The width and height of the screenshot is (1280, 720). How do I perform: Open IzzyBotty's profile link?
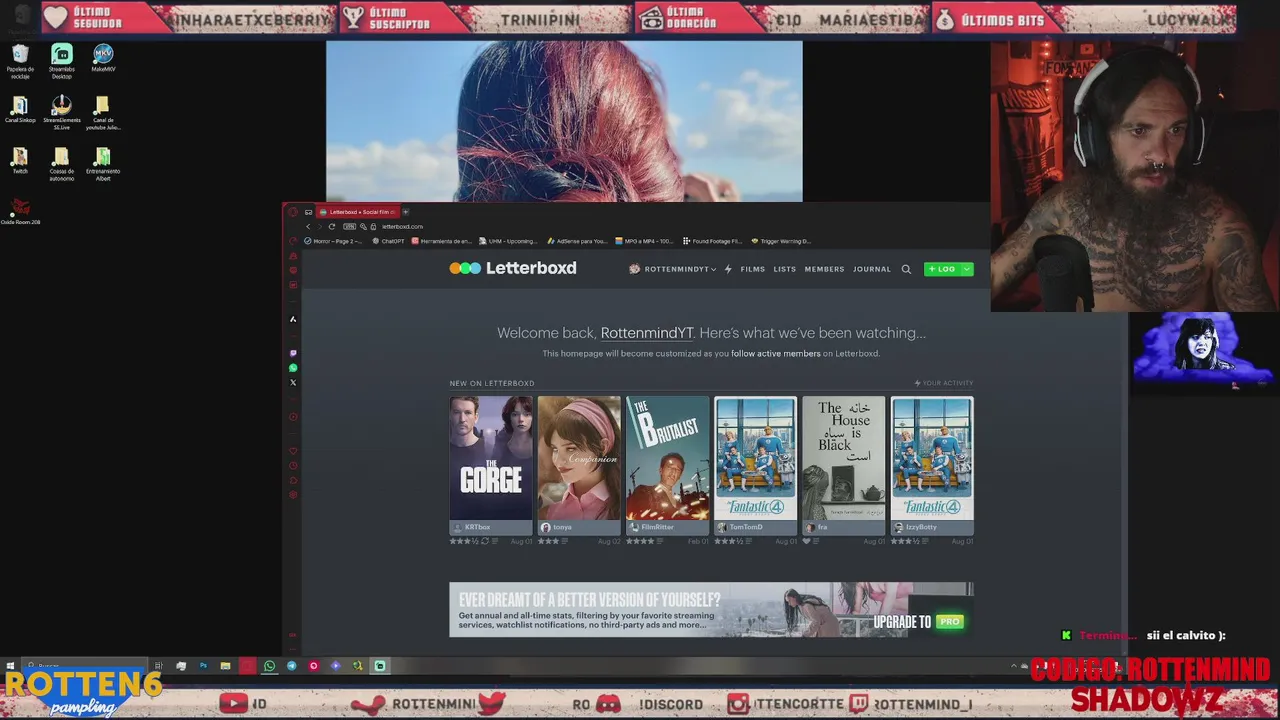[x=921, y=527]
